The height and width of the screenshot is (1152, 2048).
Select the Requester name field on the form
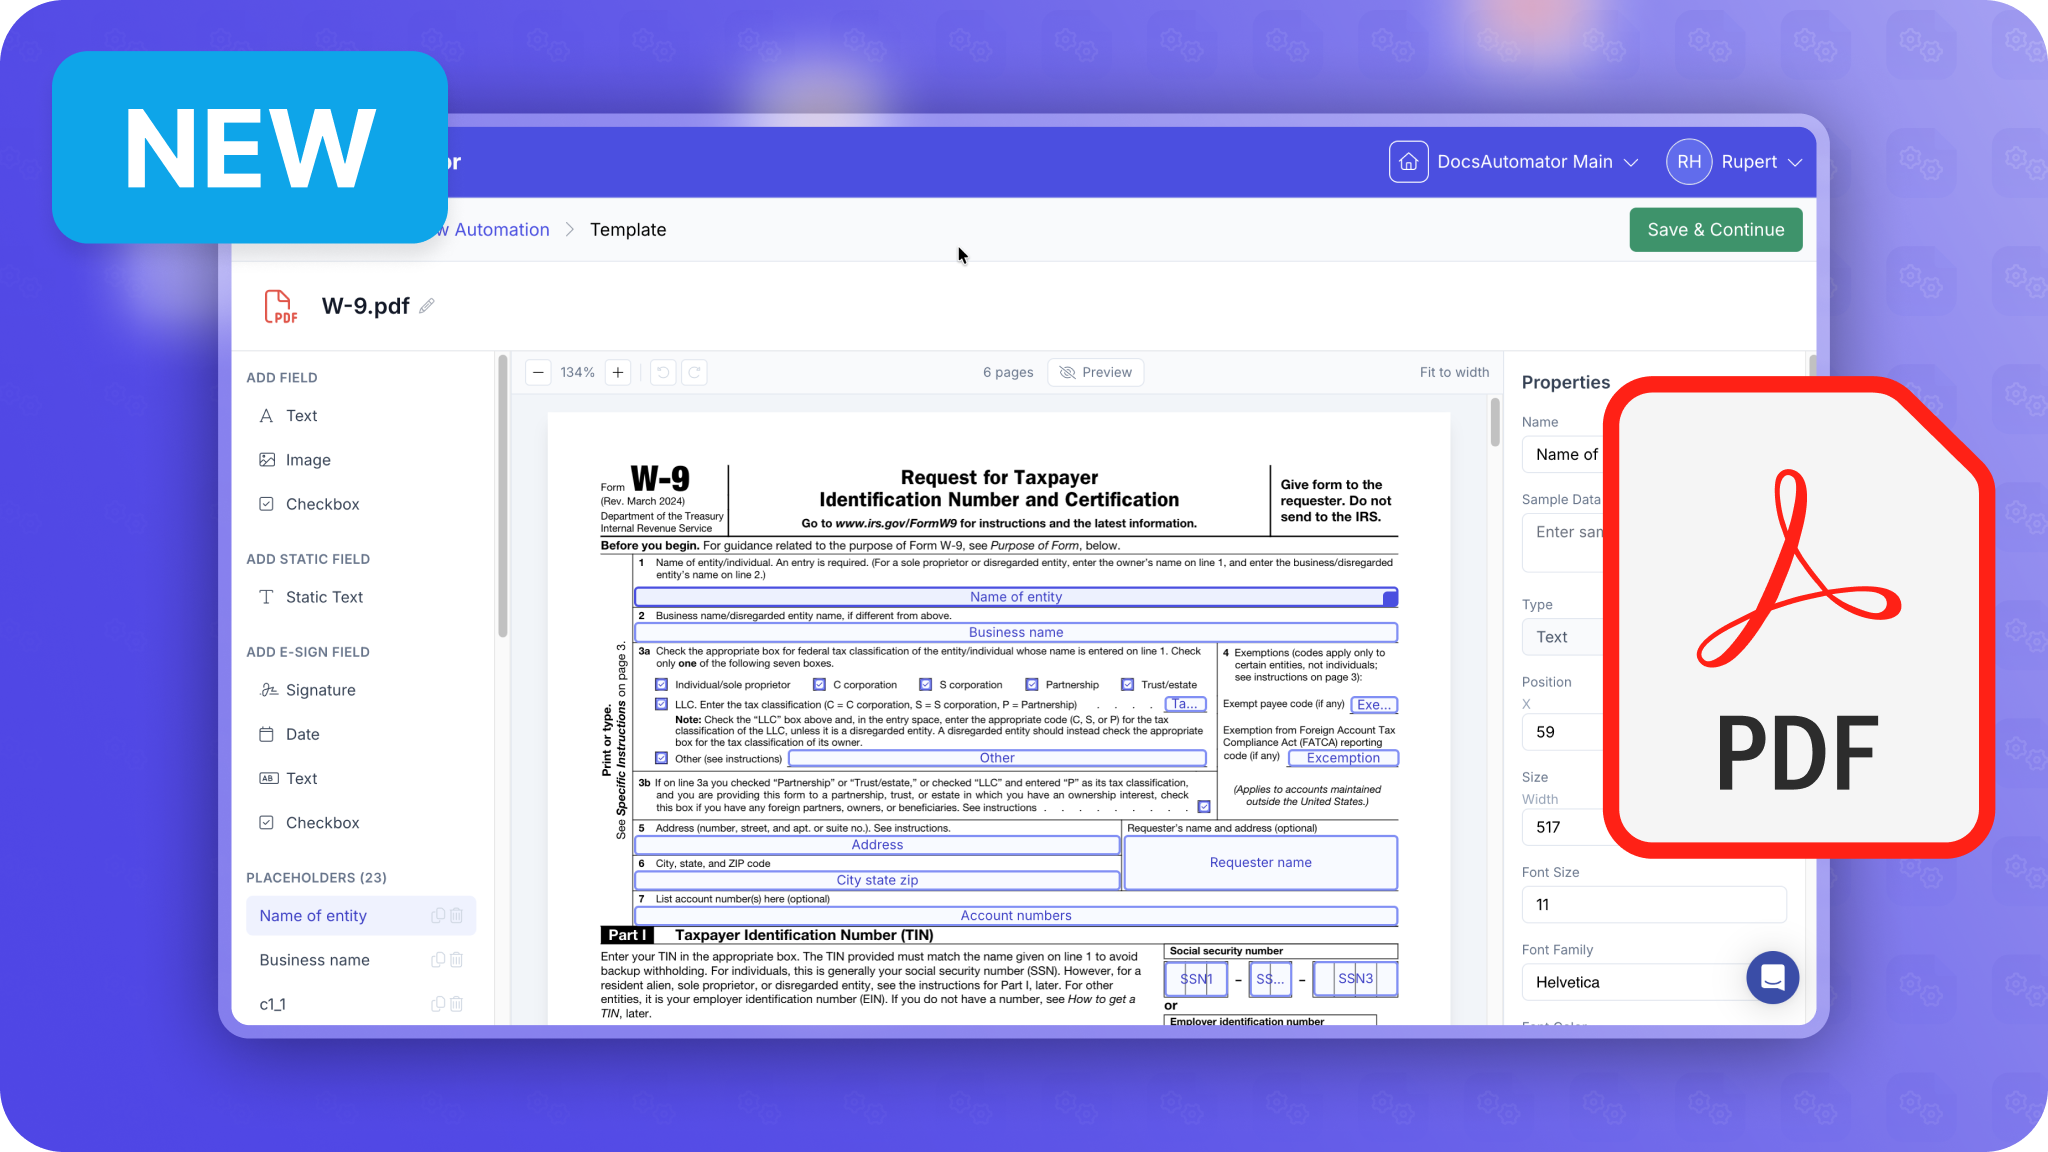coord(1261,862)
